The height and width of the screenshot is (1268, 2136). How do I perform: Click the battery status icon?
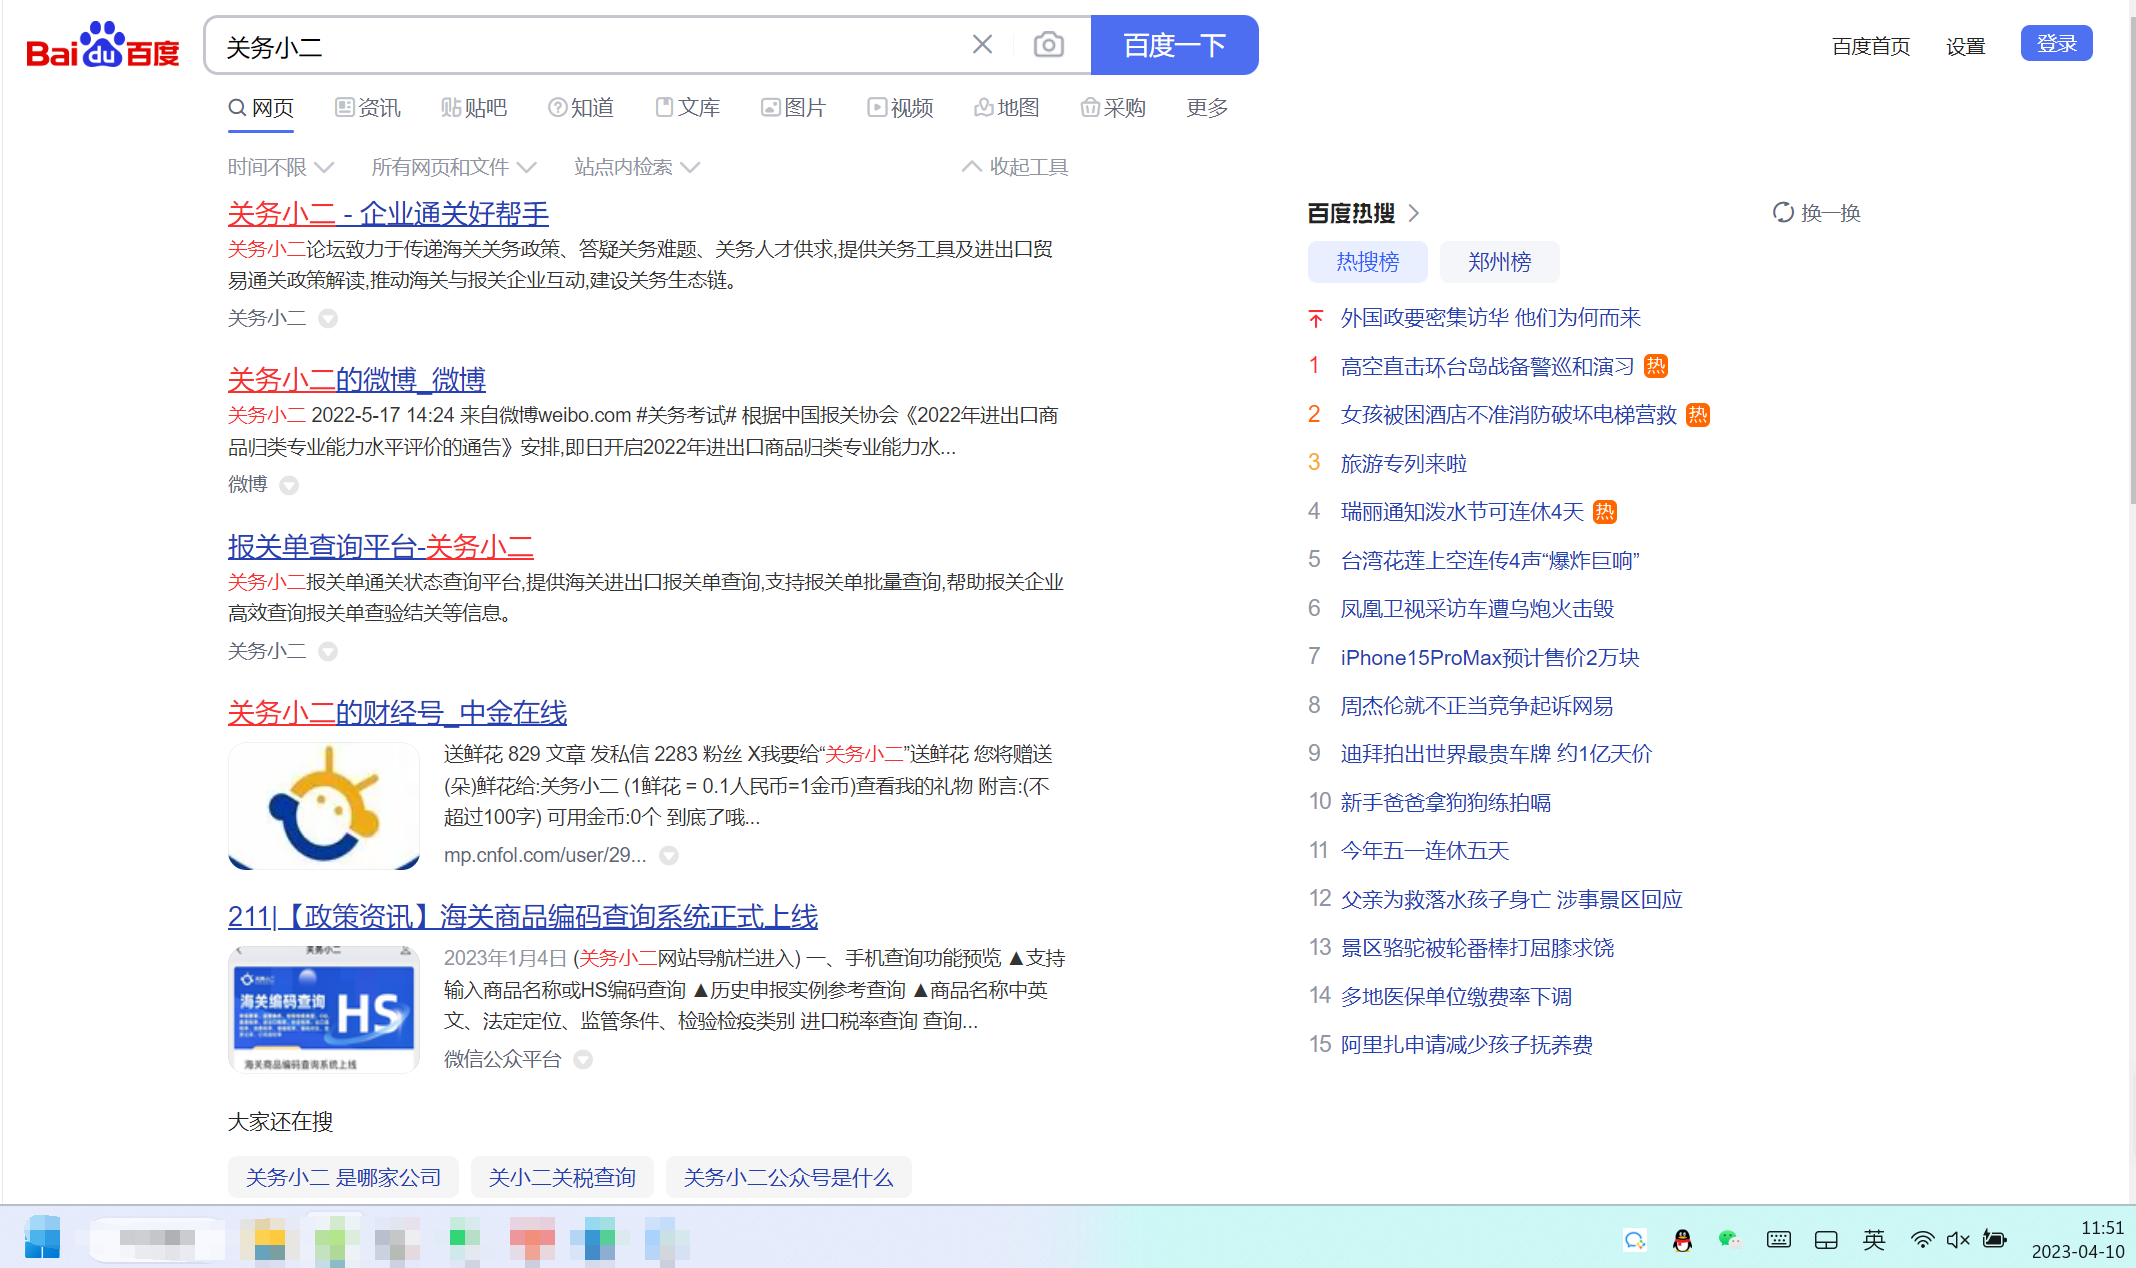(1995, 1240)
